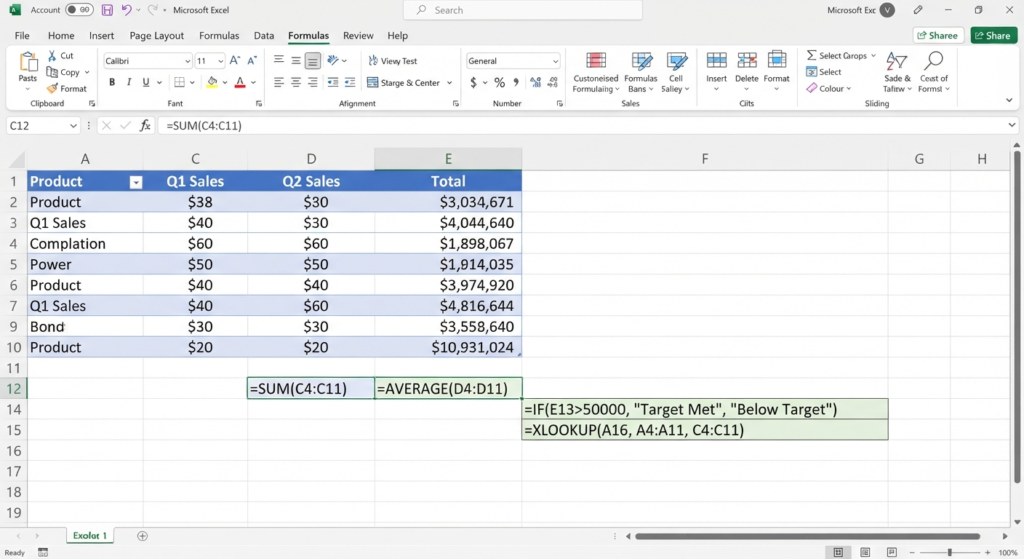Open Customised Formatting icon
This screenshot has height=559, width=1024.
[596, 61]
